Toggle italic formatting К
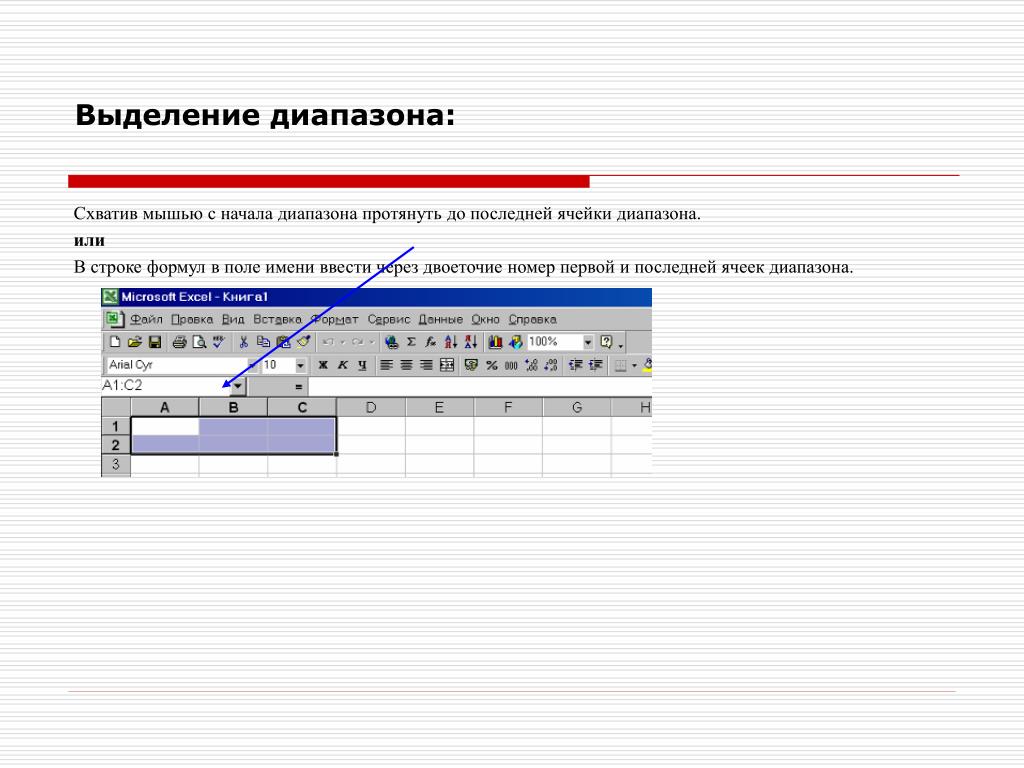1024x768 pixels. point(342,365)
